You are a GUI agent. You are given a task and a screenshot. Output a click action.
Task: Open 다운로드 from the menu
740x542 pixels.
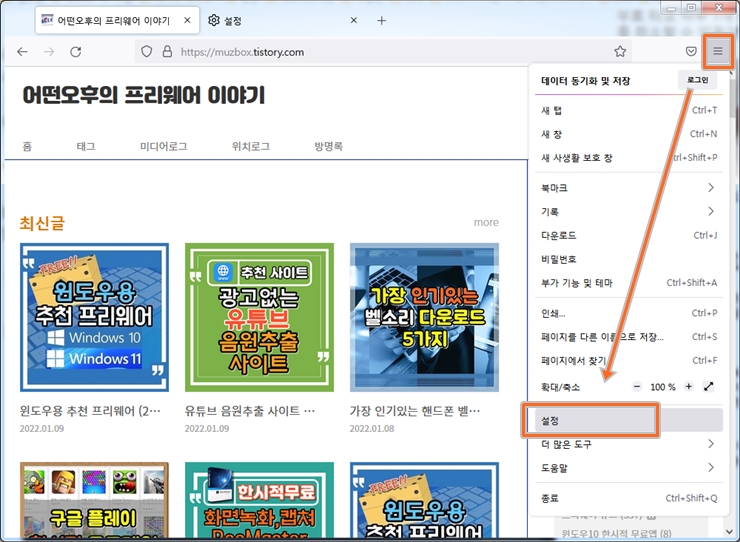tap(629, 235)
